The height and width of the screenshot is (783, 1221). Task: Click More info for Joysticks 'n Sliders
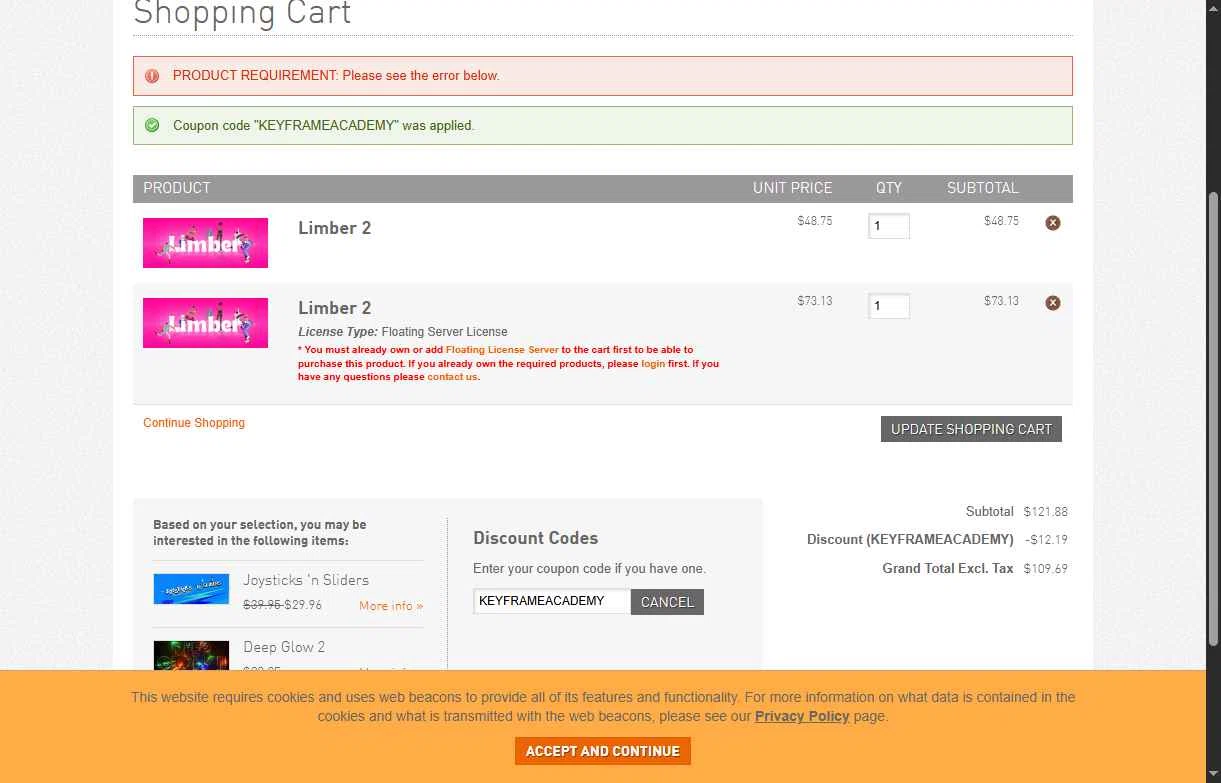pos(391,606)
